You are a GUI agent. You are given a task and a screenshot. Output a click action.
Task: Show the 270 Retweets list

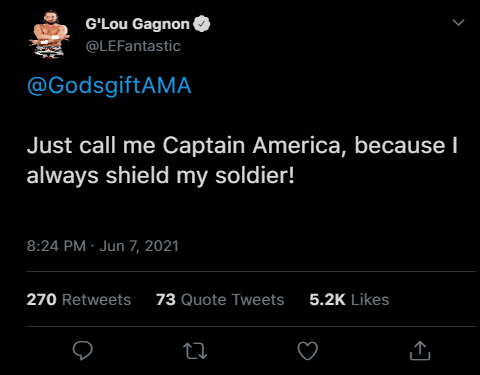79,299
